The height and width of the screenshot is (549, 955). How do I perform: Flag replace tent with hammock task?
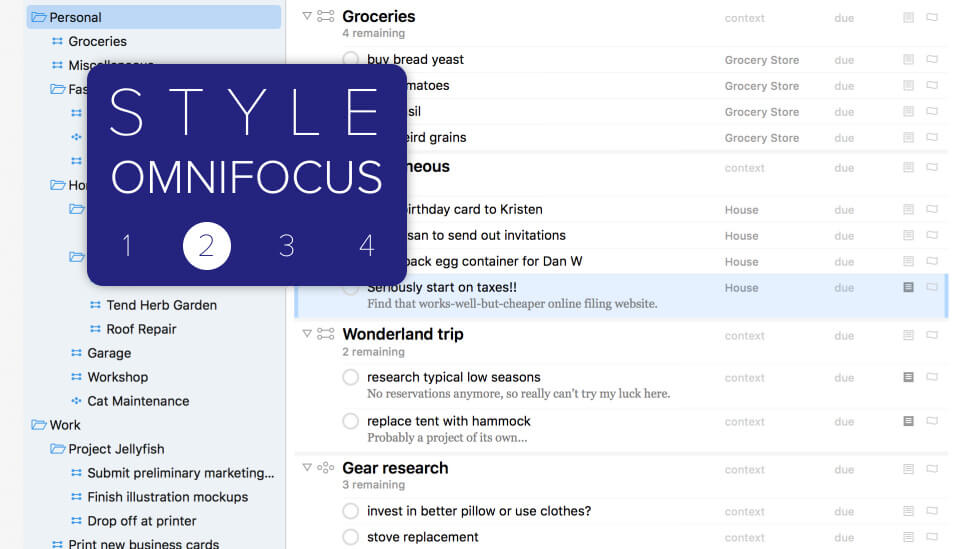point(932,421)
